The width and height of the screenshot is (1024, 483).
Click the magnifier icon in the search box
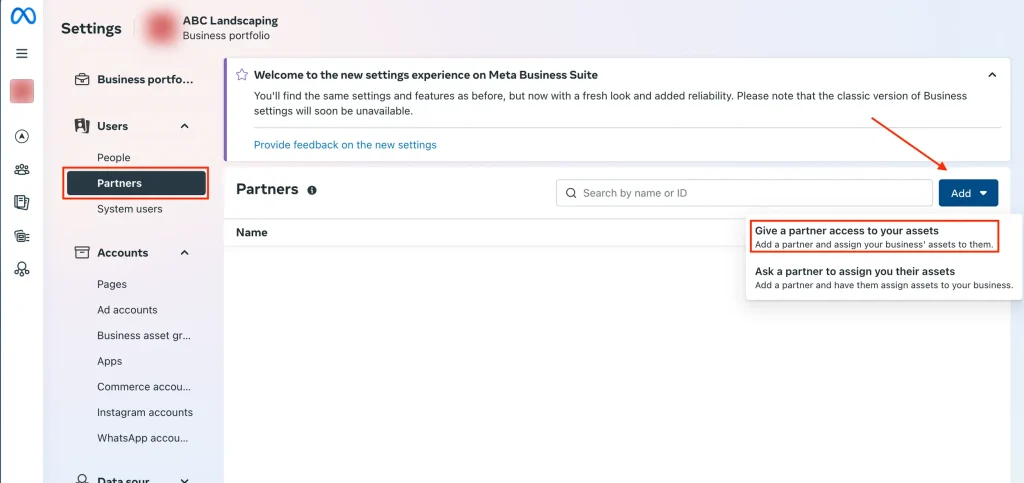click(571, 193)
